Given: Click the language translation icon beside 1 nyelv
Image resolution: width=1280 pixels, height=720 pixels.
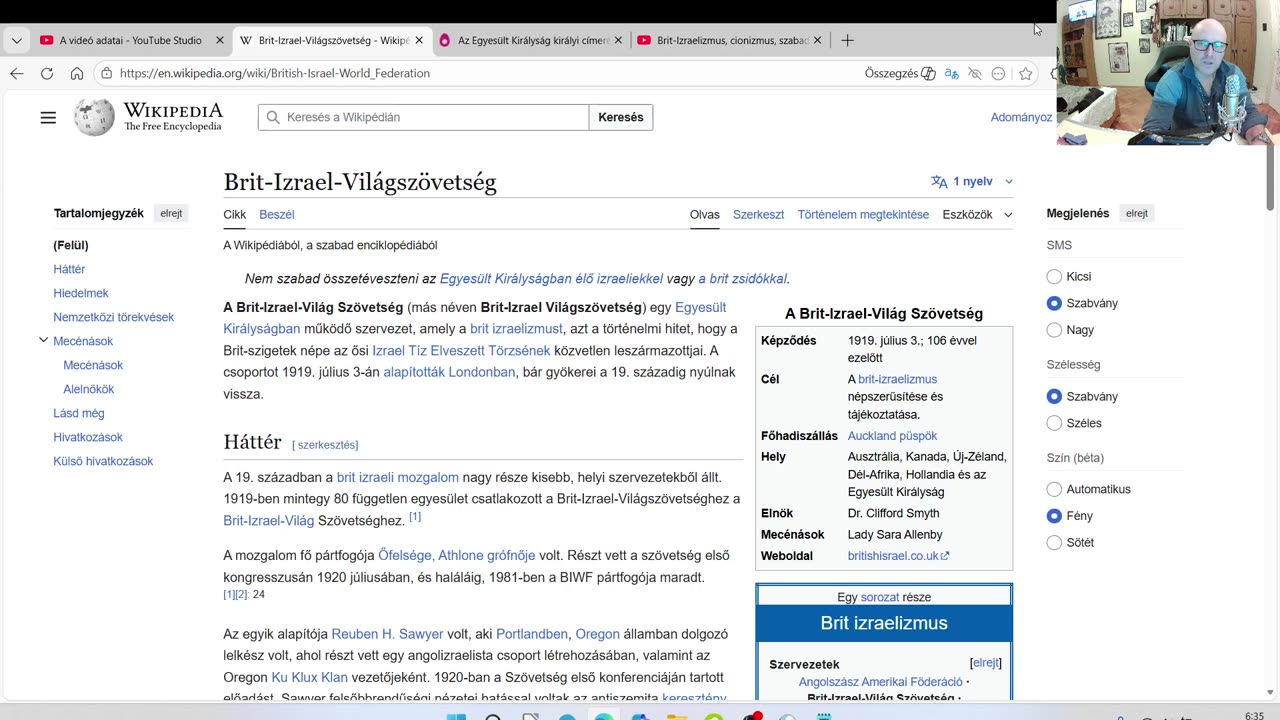Looking at the screenshot, I should [x=939, y=181].
